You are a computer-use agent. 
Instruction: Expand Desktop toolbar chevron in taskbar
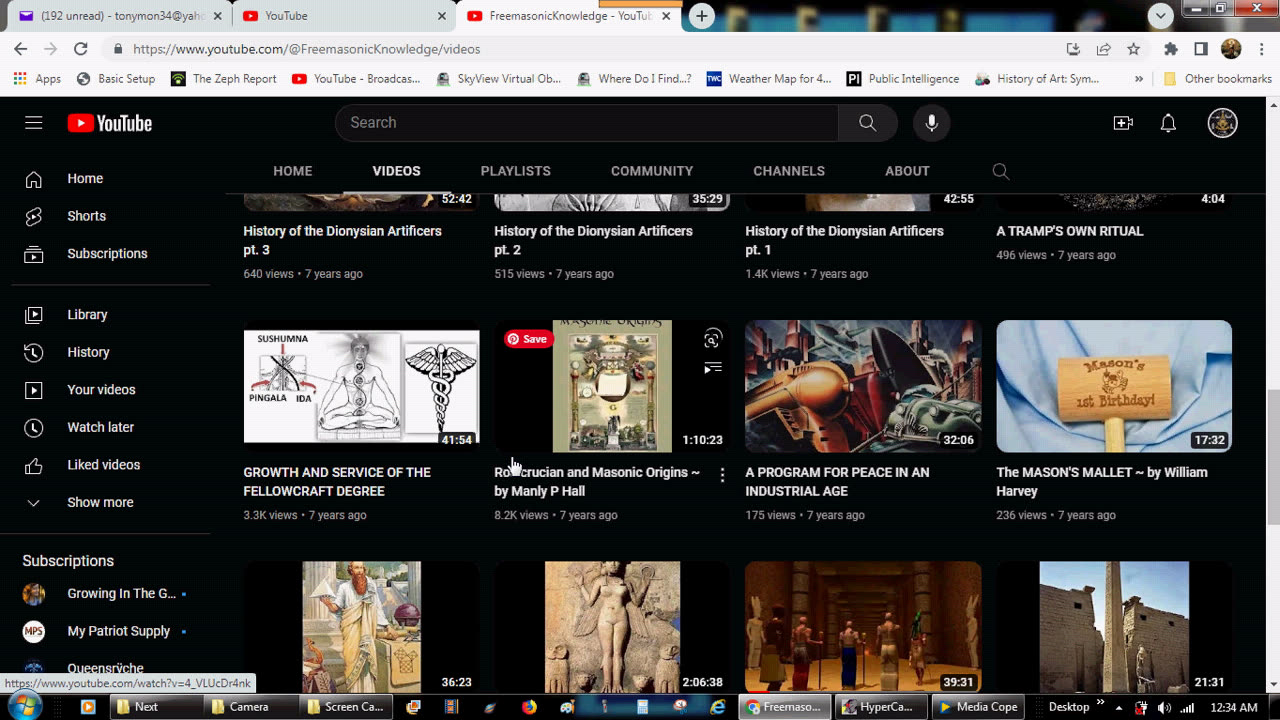(x=1100, y=703)
